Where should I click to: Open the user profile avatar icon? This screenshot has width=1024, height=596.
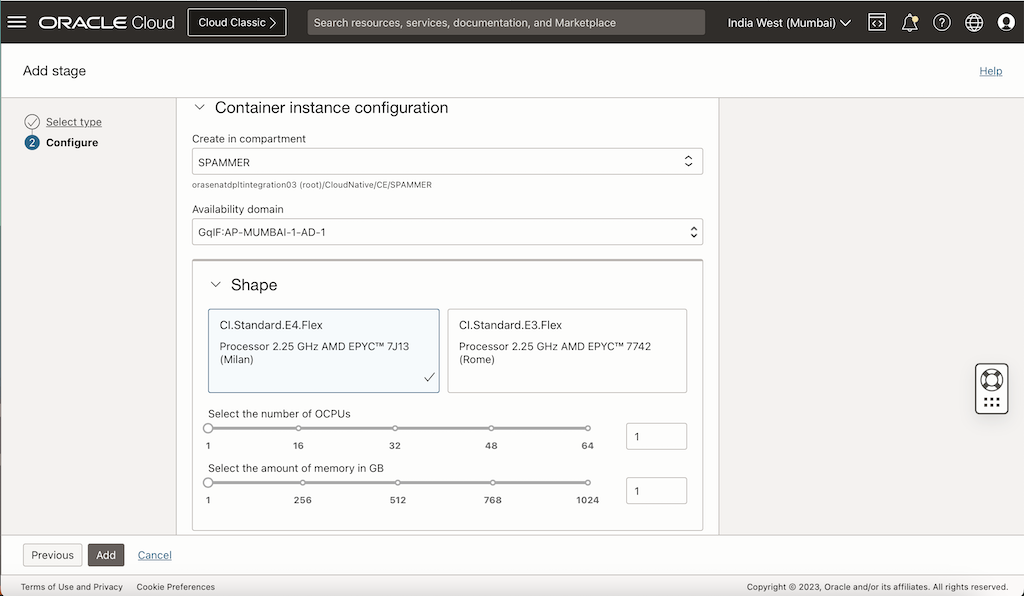[1006, 21]
